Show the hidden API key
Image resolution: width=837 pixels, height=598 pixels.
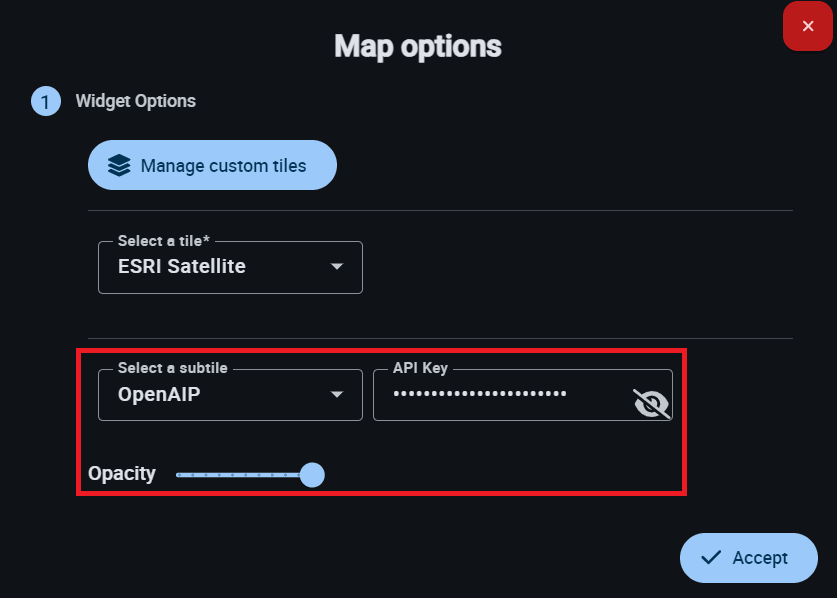click(x=651, y=403)
